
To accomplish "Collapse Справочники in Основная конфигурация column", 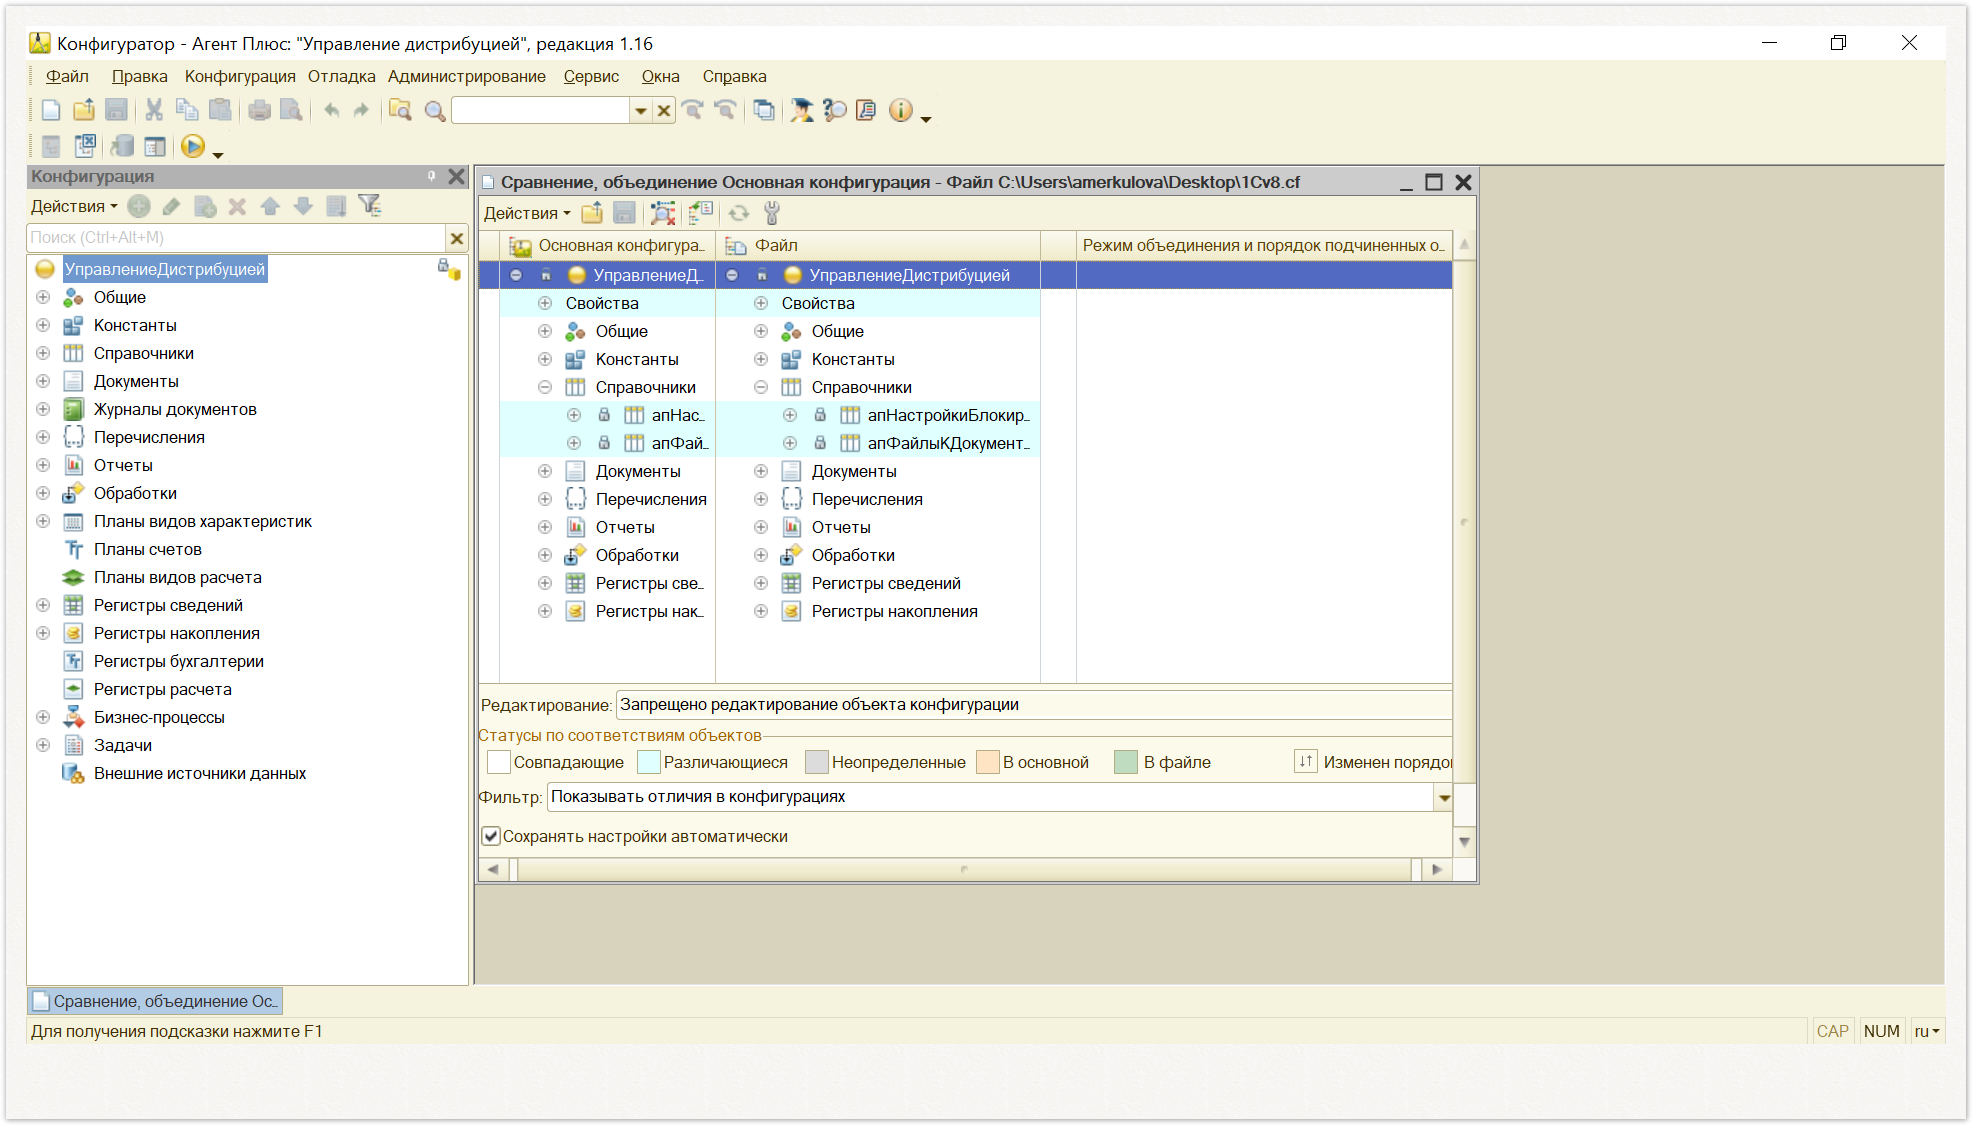I will pyautogui.click(x=545, y=387).
